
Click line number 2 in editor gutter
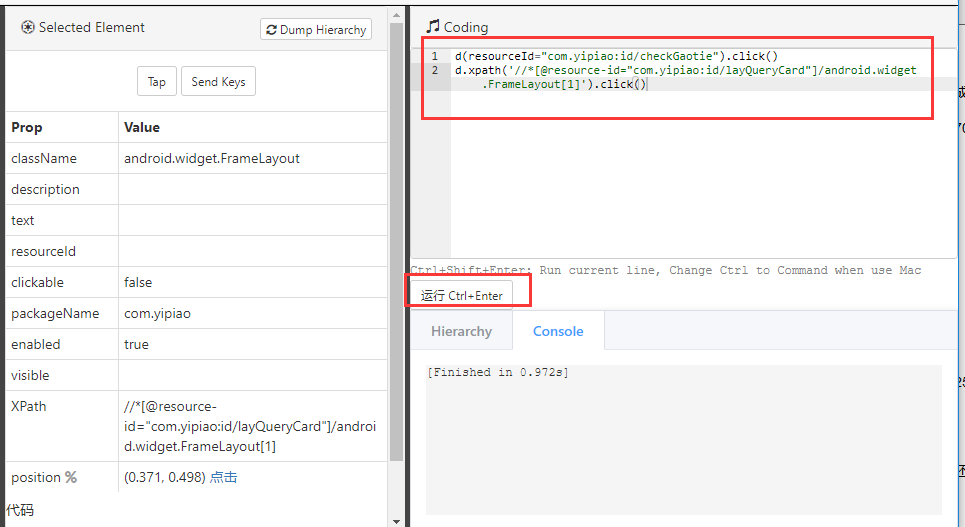click(x=434, y=70)
